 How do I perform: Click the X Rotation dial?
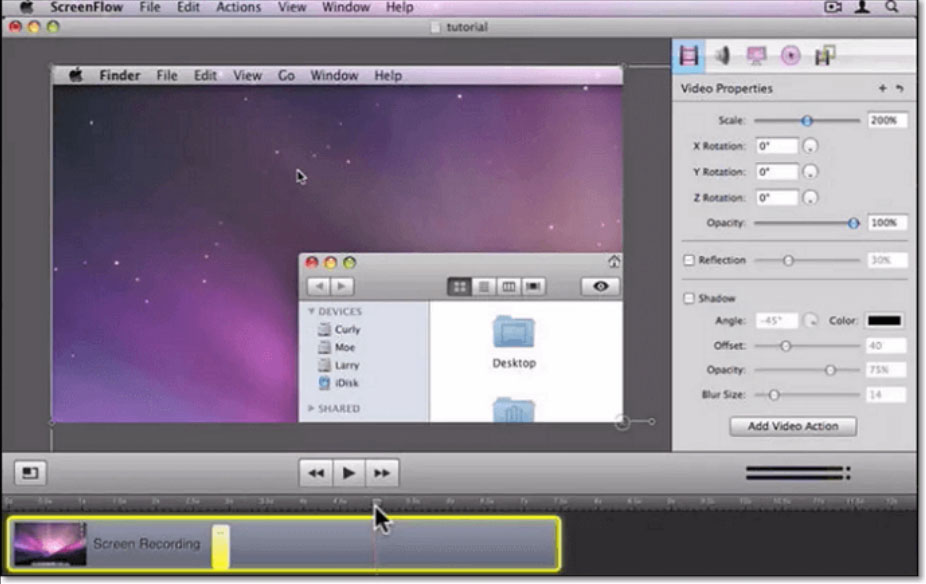810,146
